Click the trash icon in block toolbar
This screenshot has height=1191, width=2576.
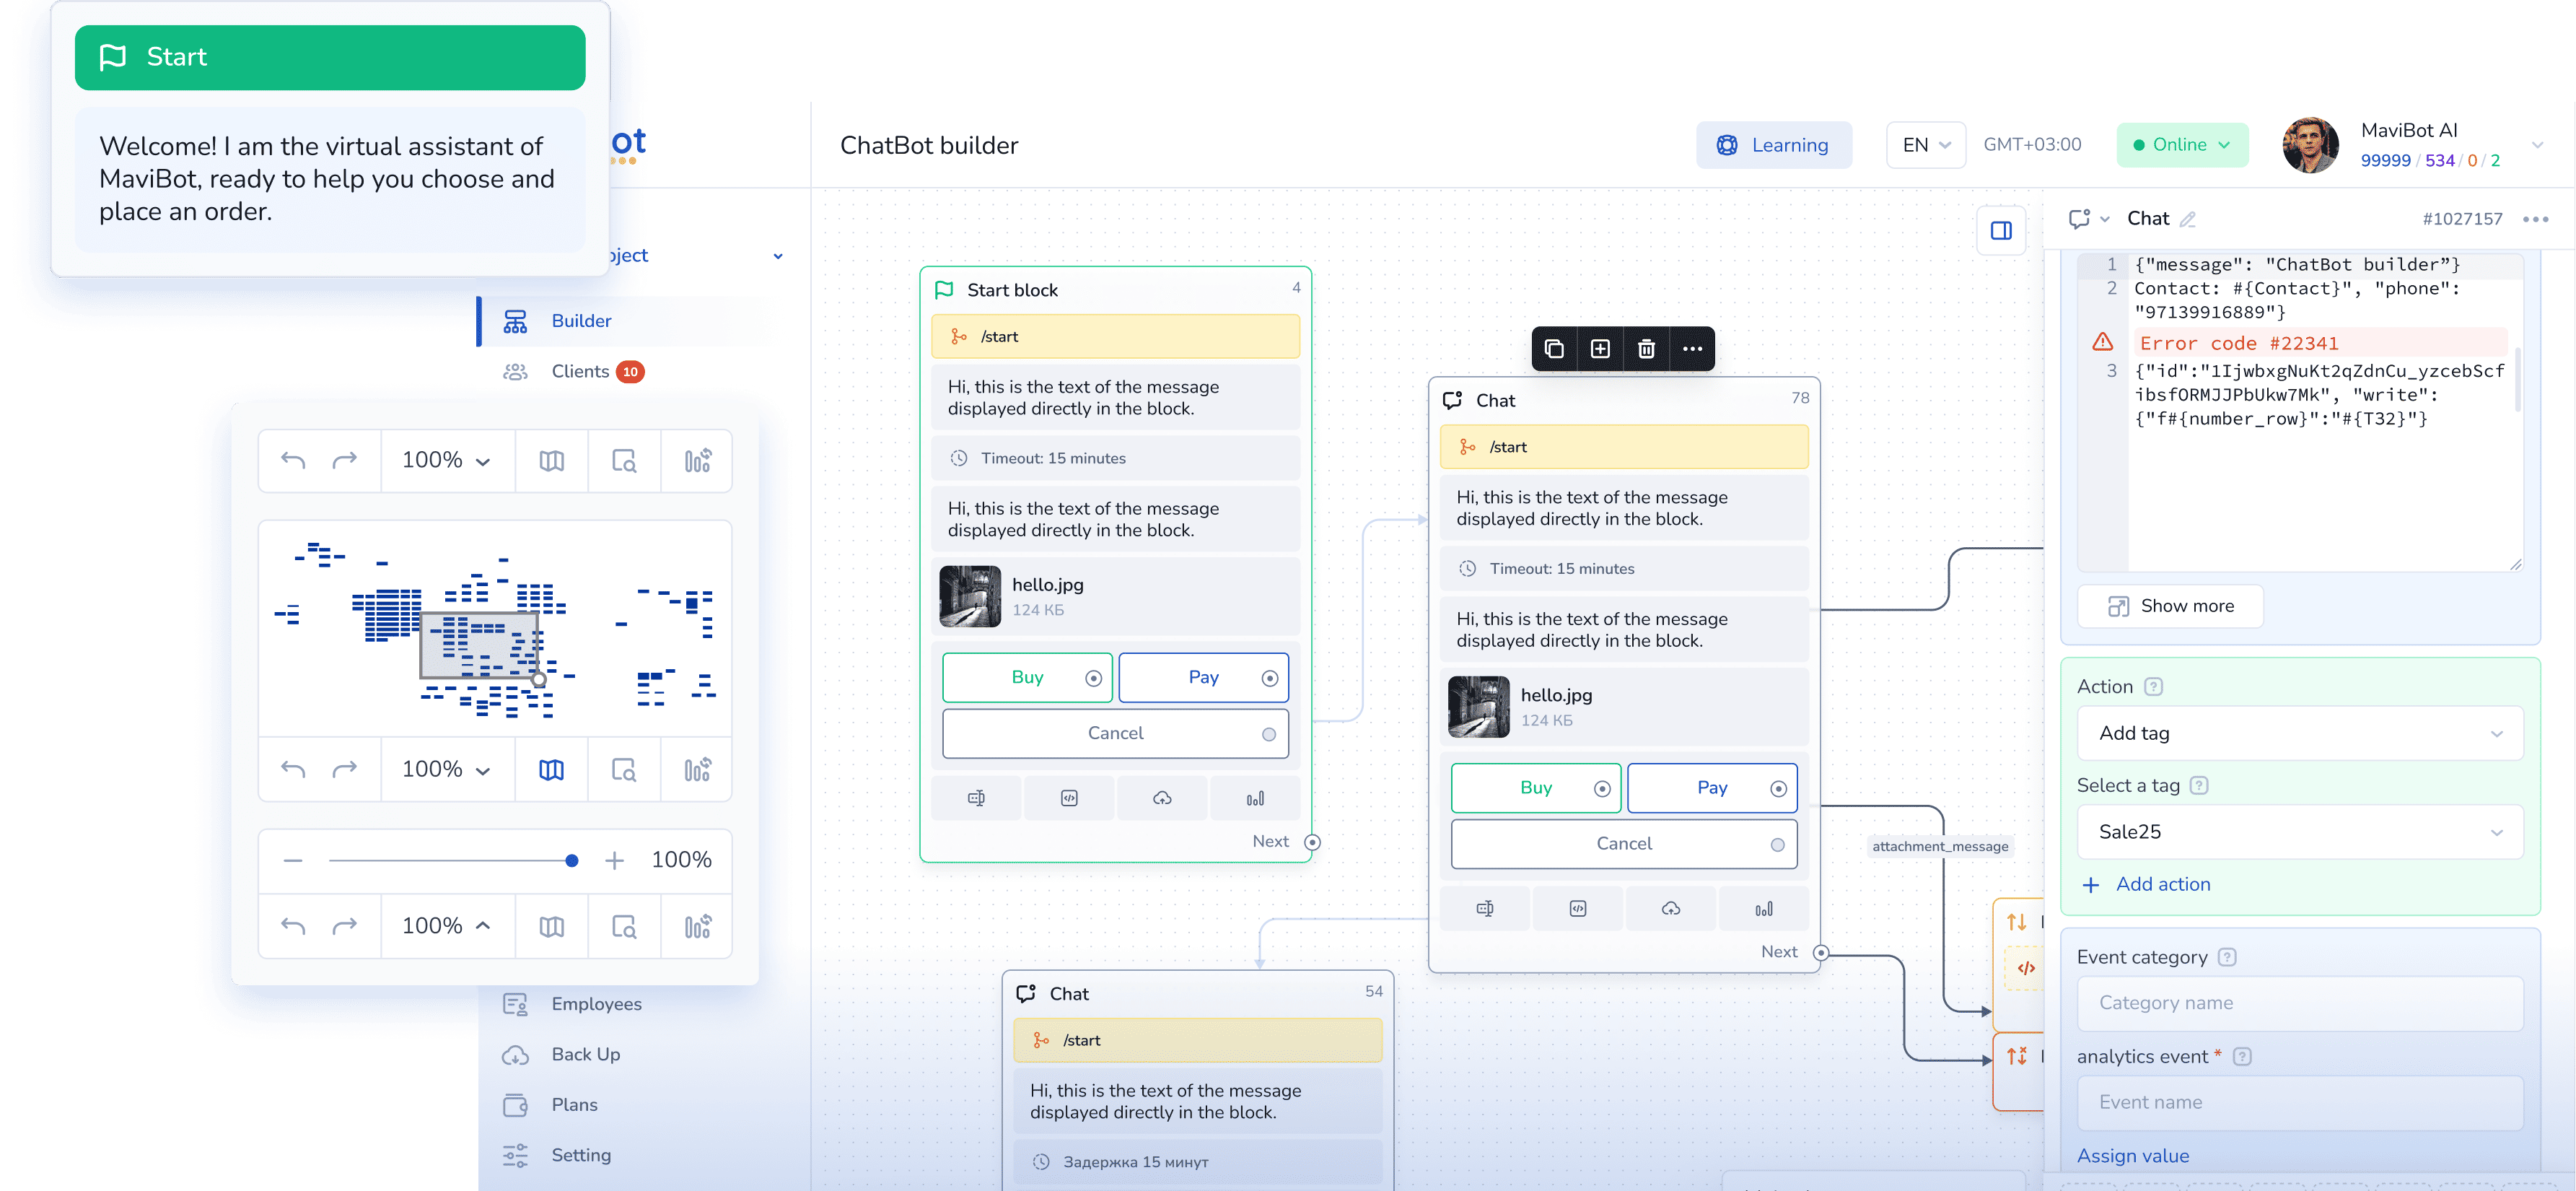click(1646, 349)
